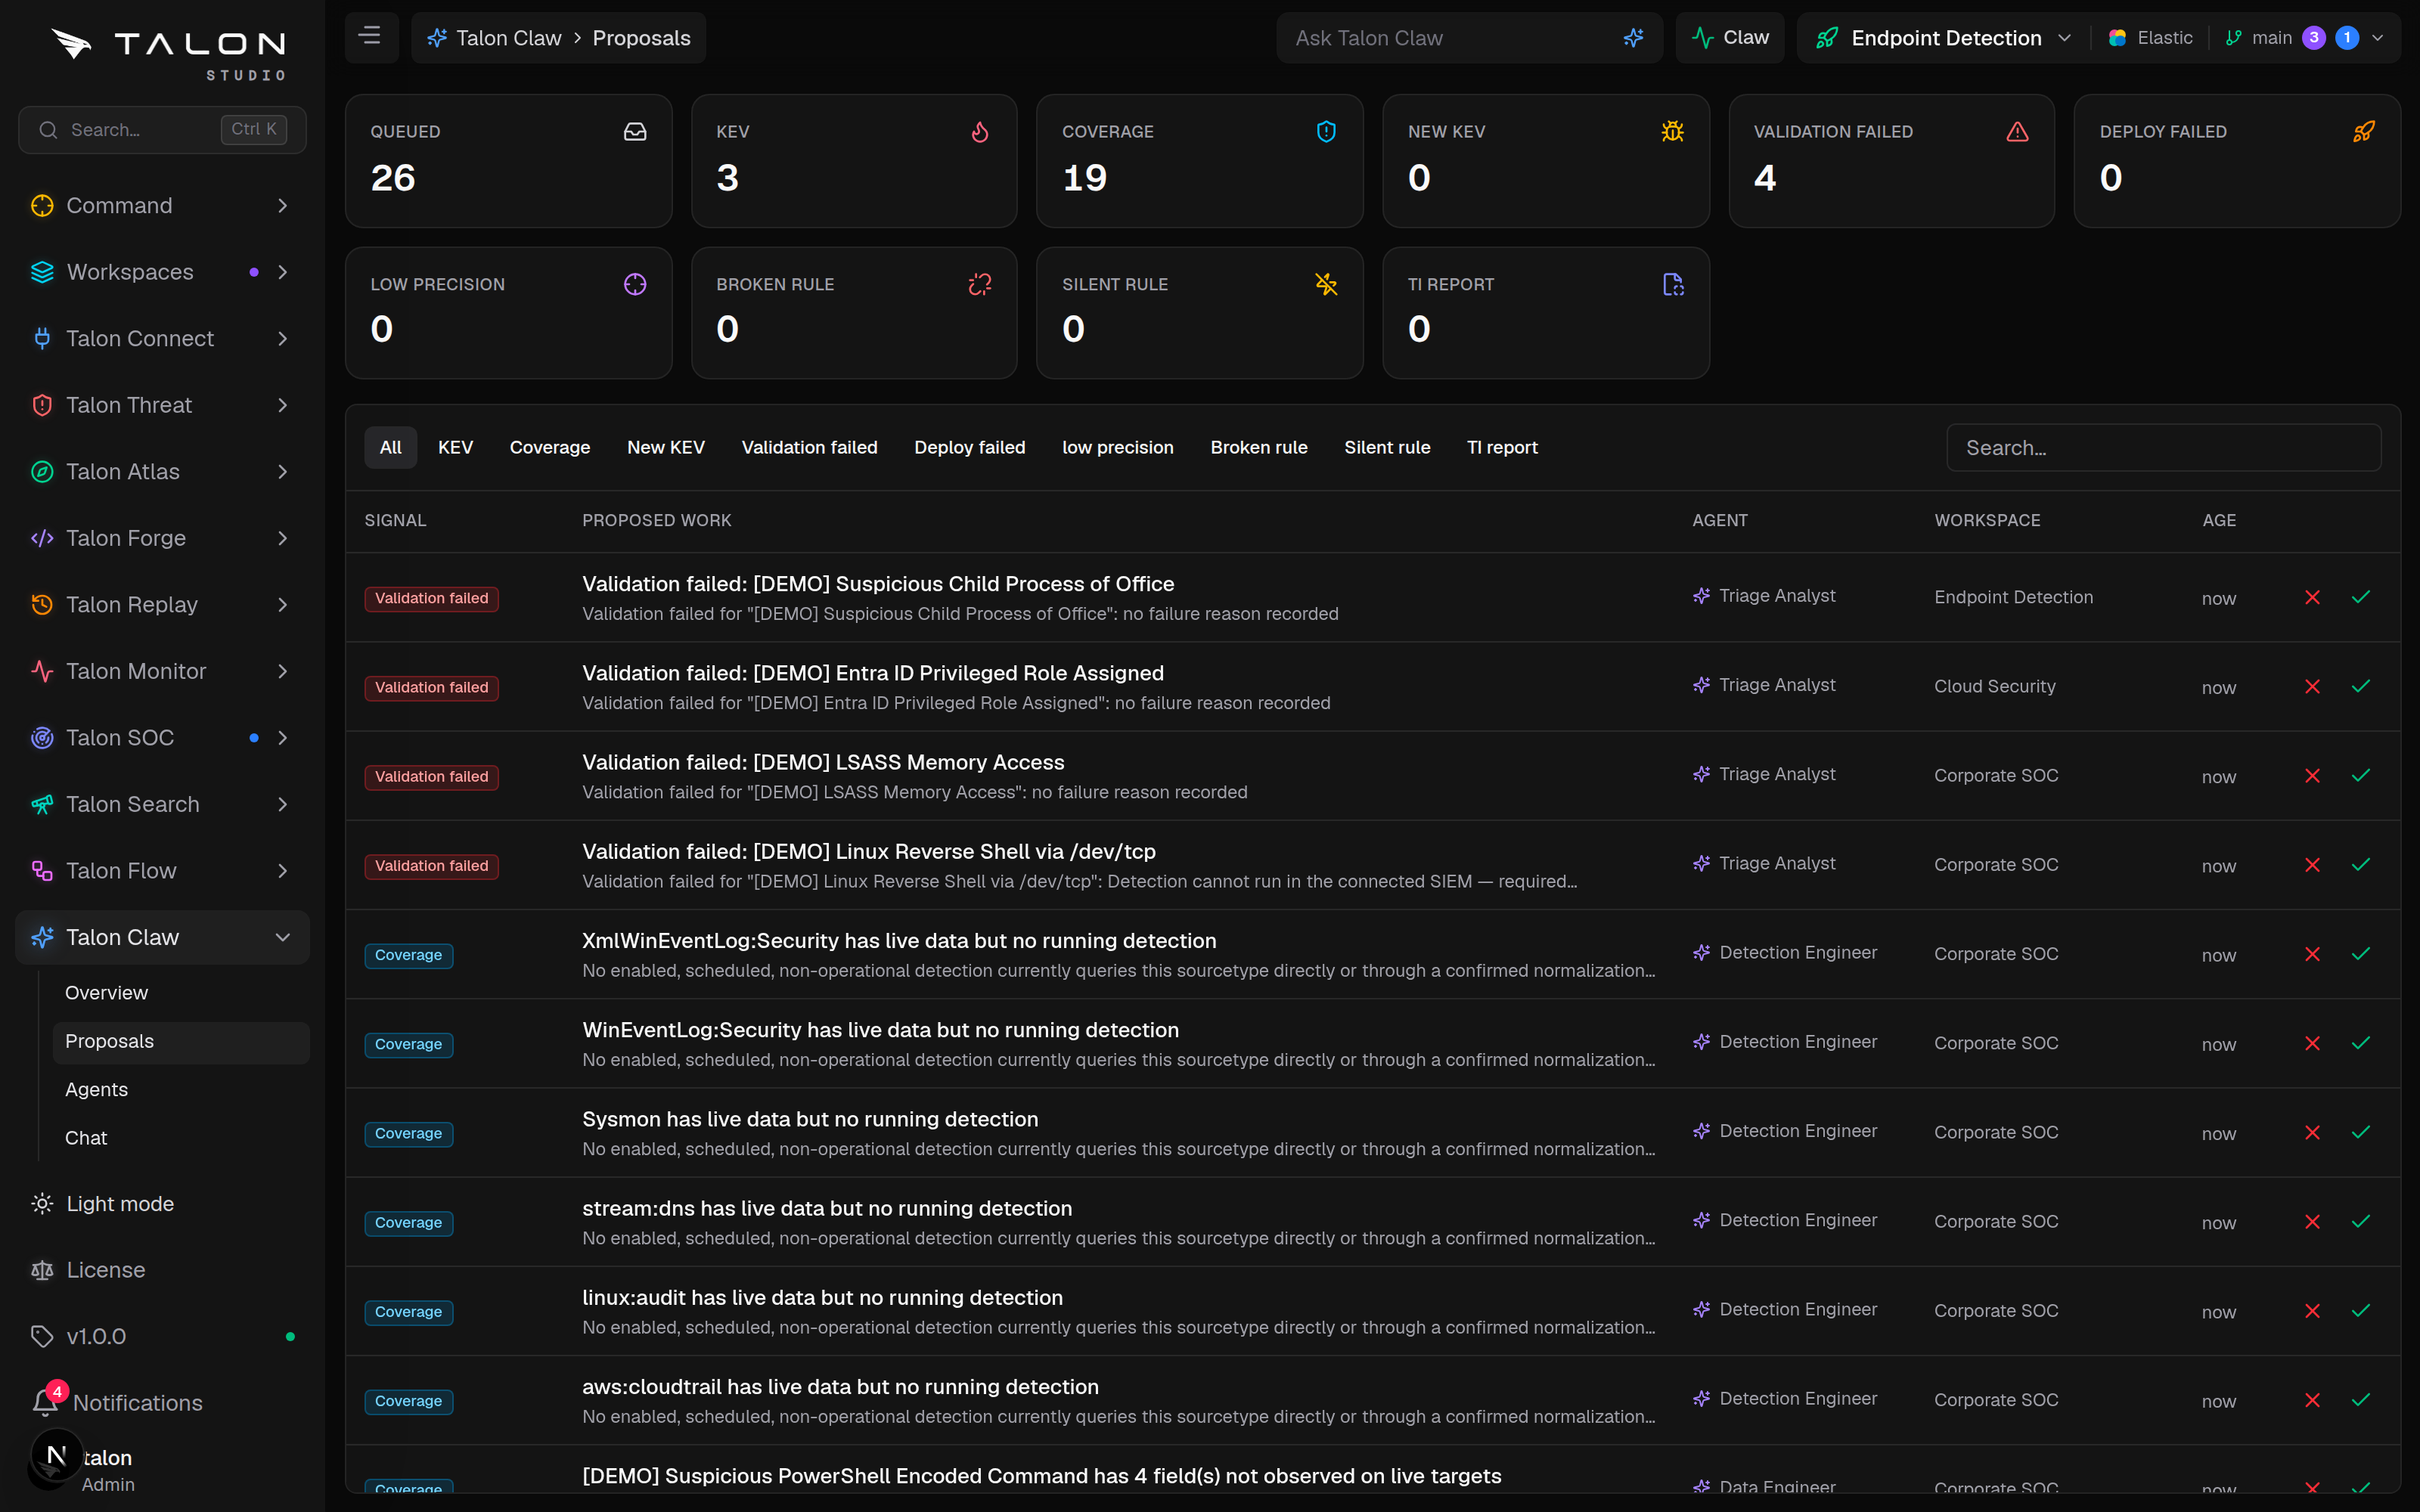Screen dimensions: 2420x1512
Task: Approve the linux:audit coverage proposal
Action: 2361,1310
